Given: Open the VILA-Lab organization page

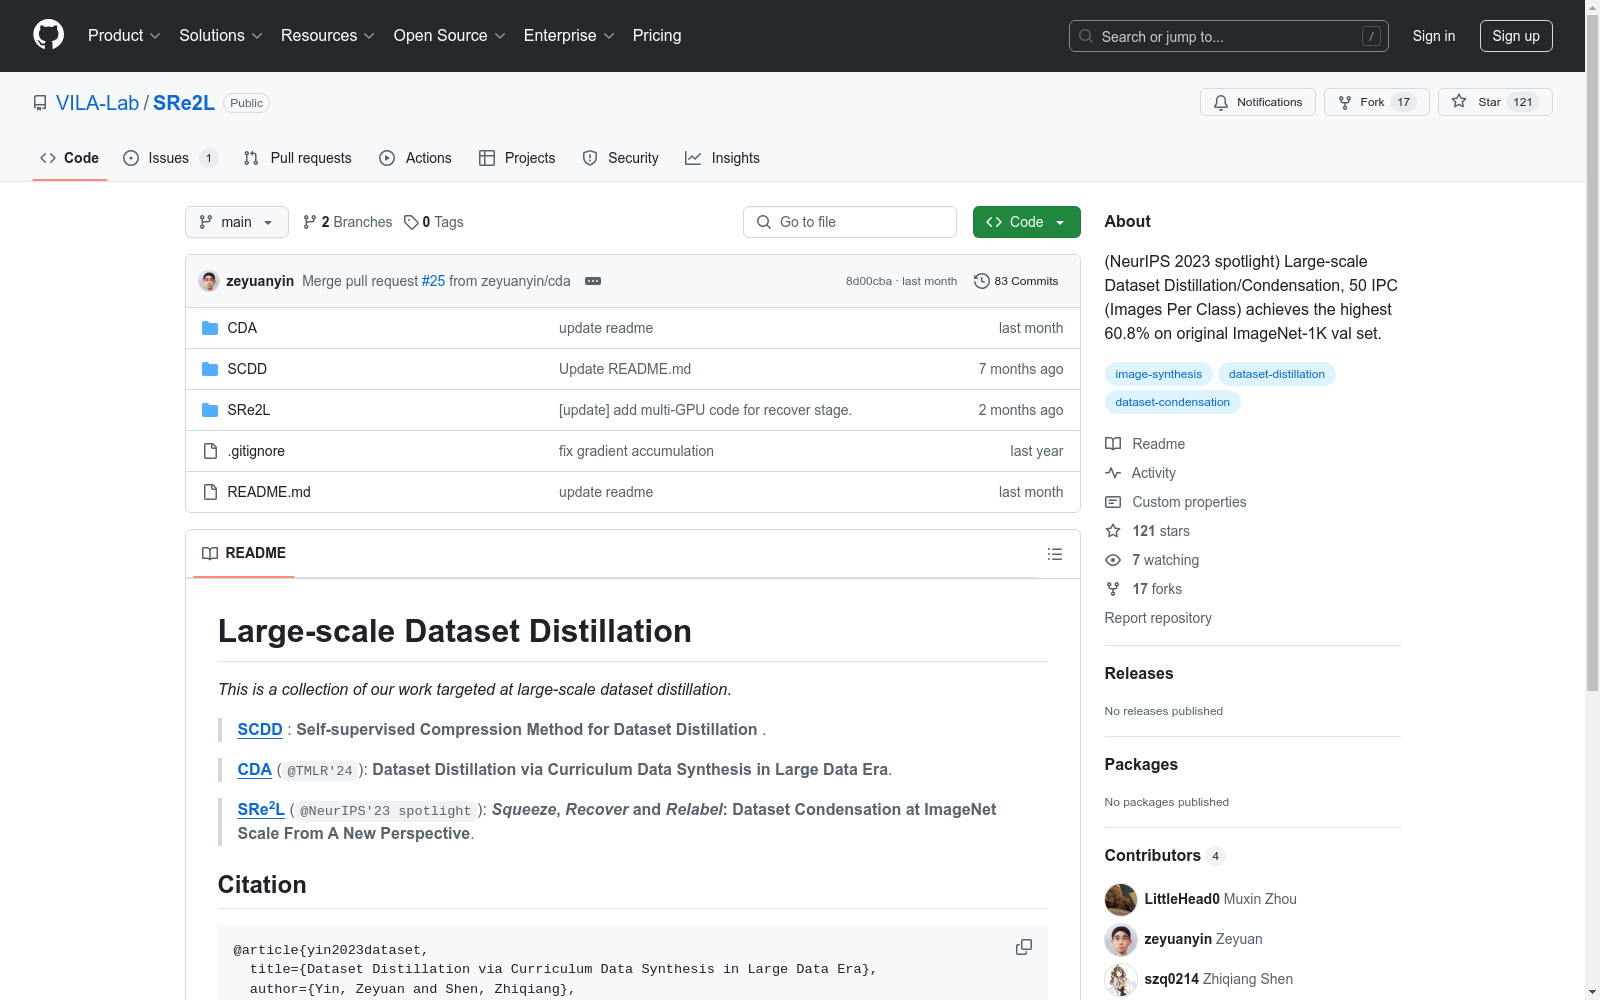Looking at the screenshot, I should (97, 103).
